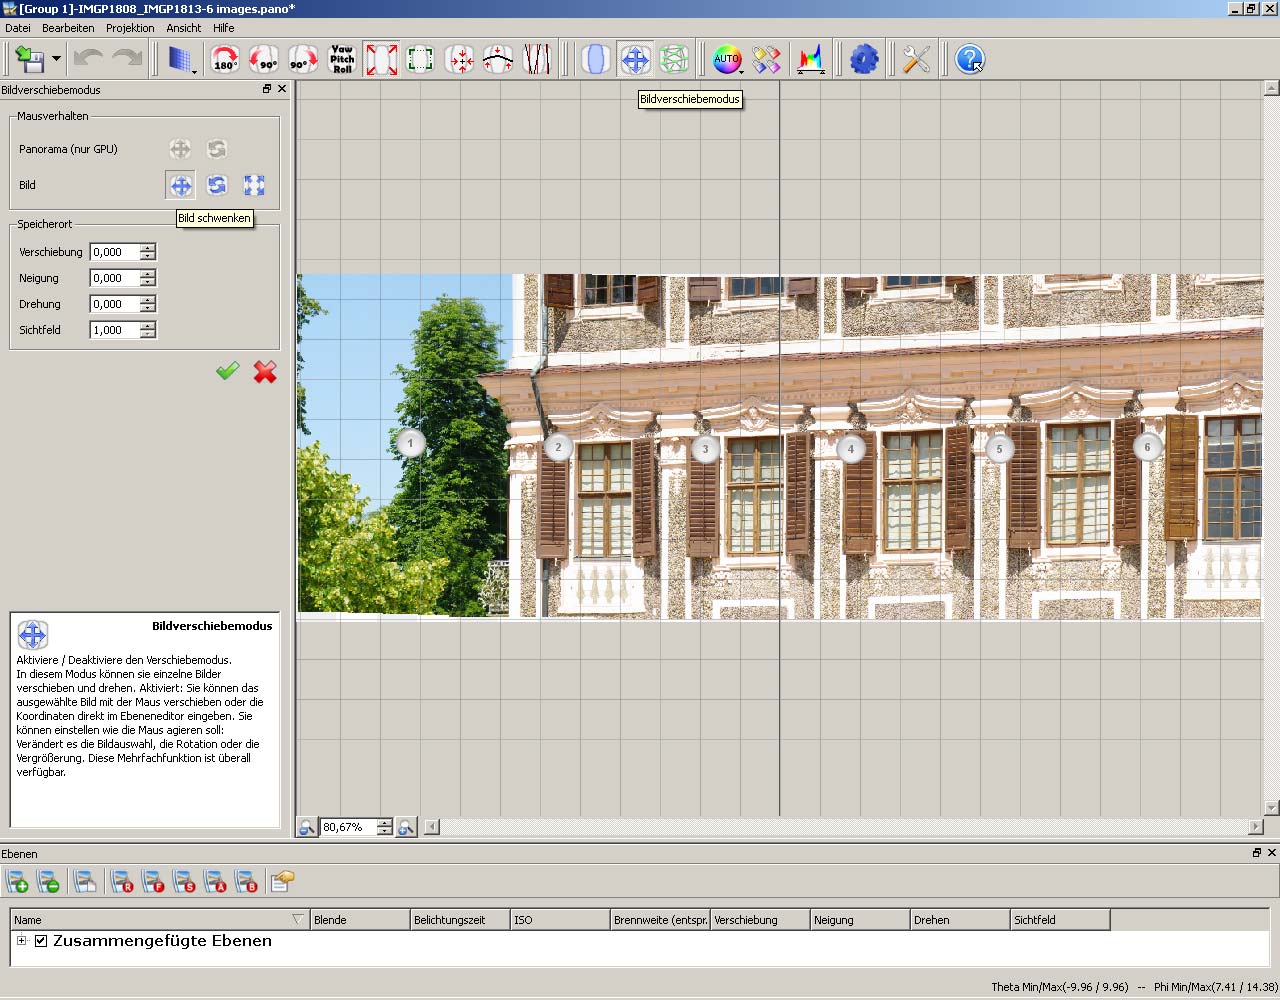This screenshot has width=1280, height=1000.
Task: Open the help question mark icon
Action: [968, 60]
